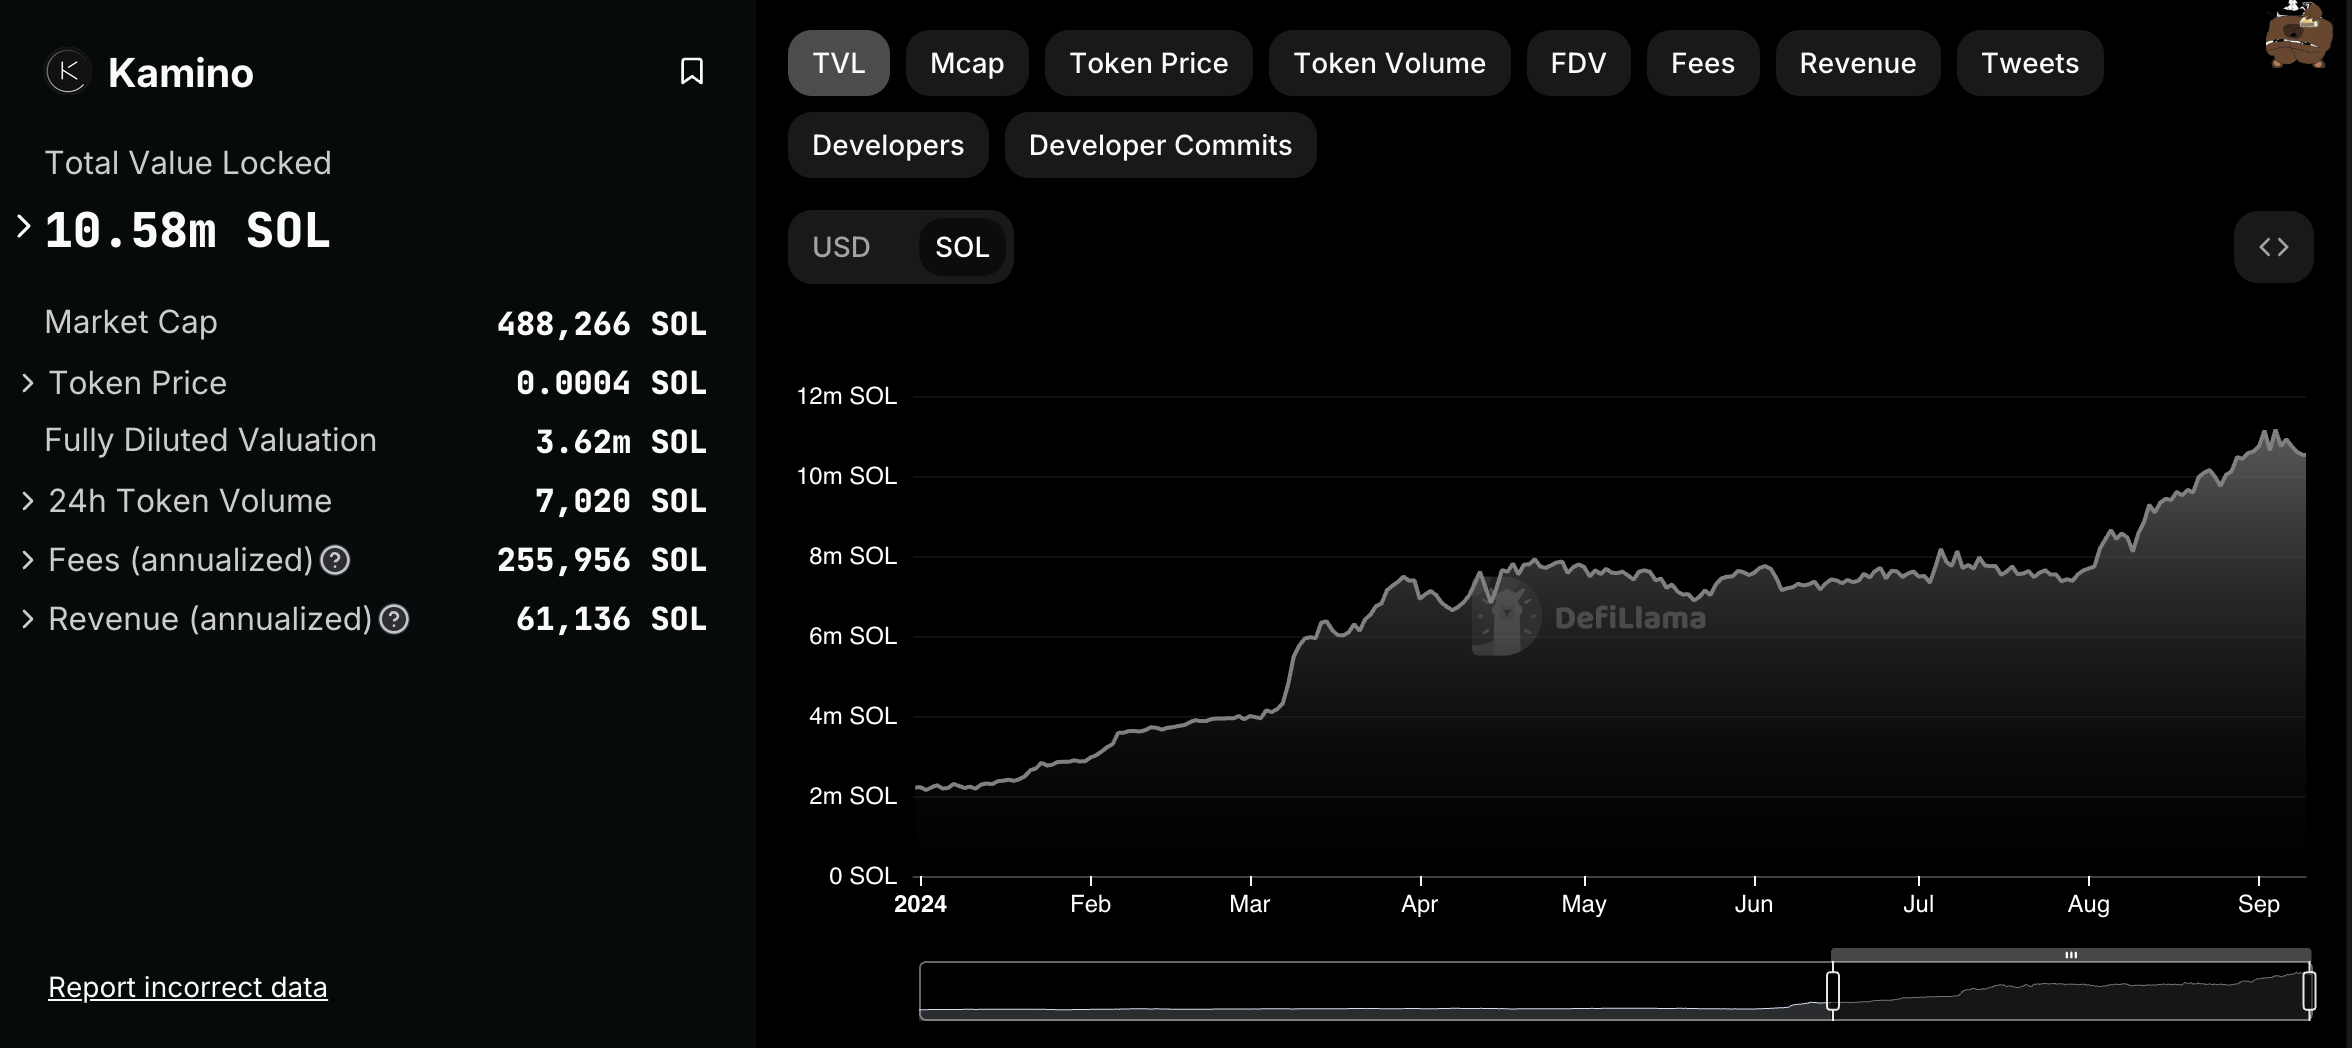Click the Revenue annualized help icon
This screenshot has height=1048, width=2352.
coord(394,620)
